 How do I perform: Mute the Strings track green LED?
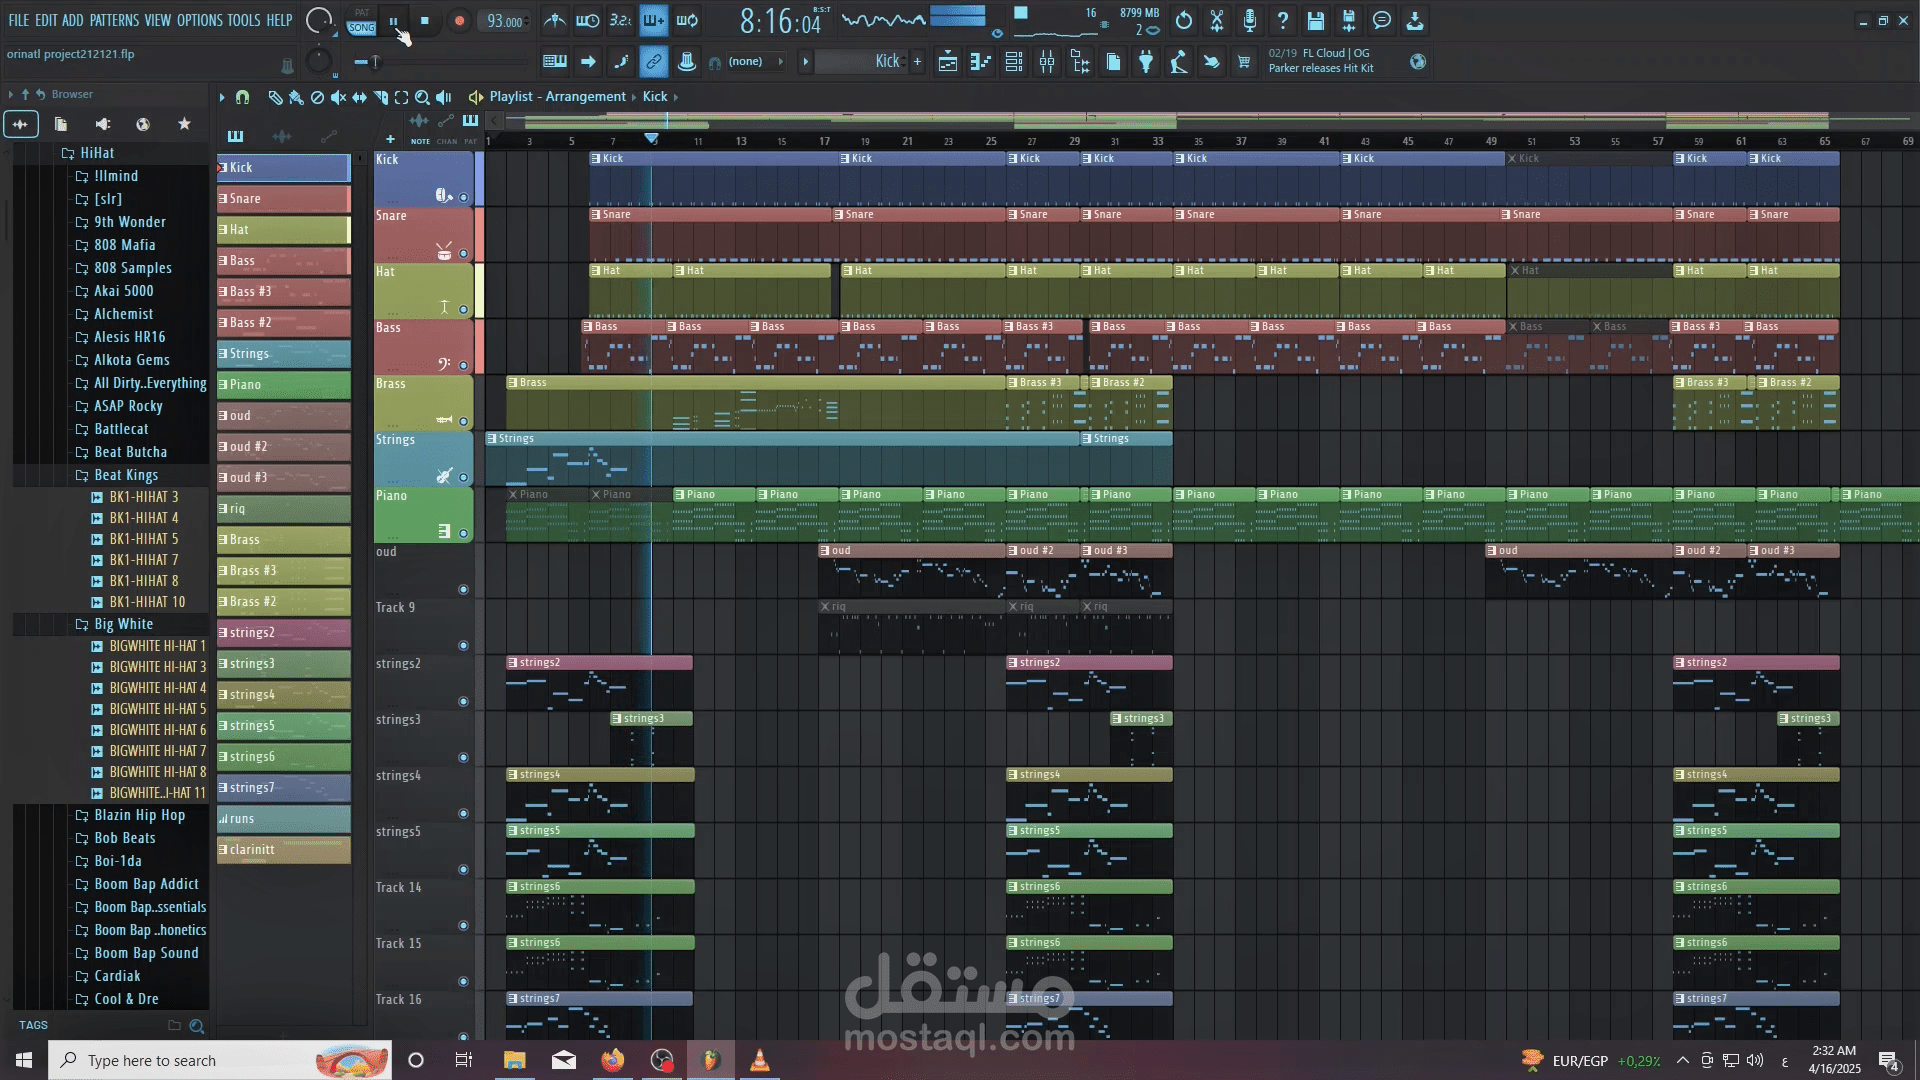(x=463, y=478)
